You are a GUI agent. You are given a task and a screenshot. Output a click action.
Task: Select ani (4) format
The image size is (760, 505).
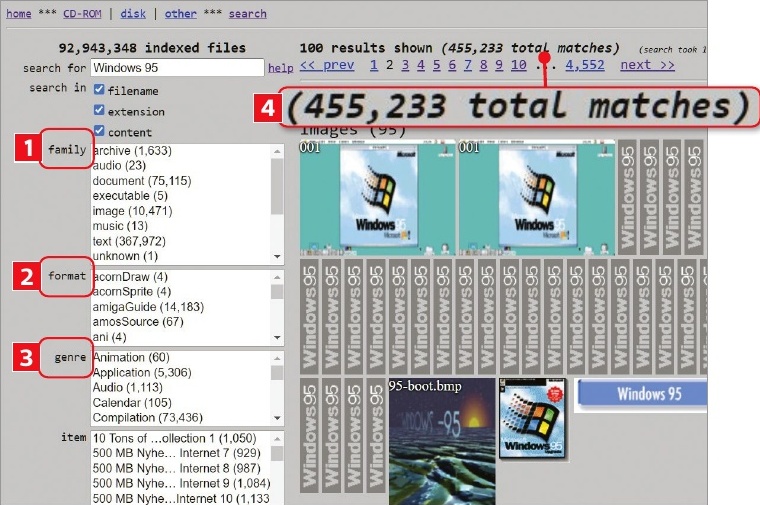[x=110, y=337]
